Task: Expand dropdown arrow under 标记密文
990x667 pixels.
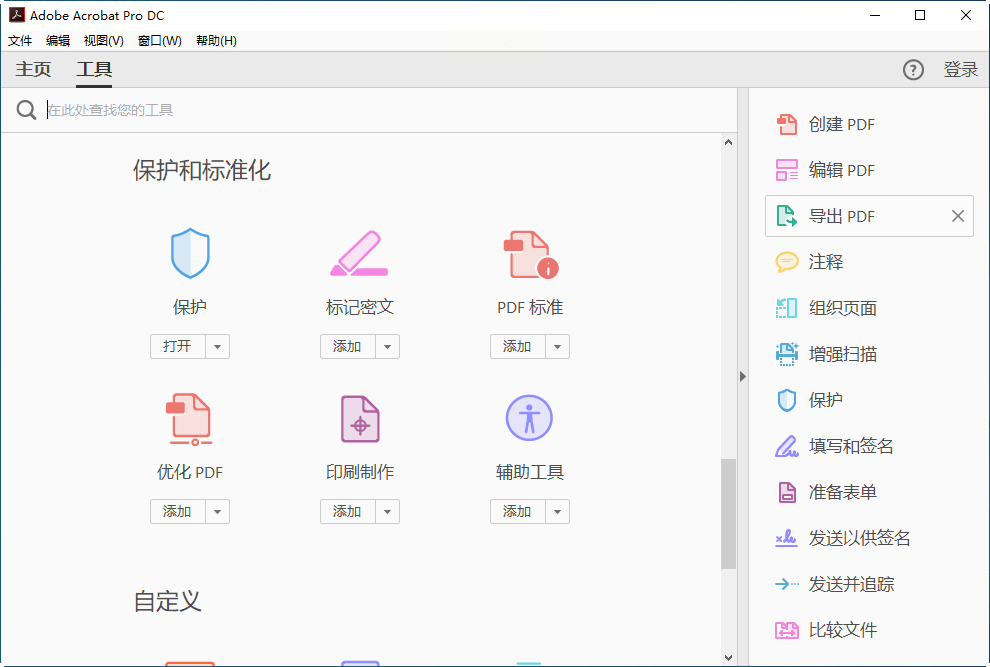Action: (x=388, y=347)
